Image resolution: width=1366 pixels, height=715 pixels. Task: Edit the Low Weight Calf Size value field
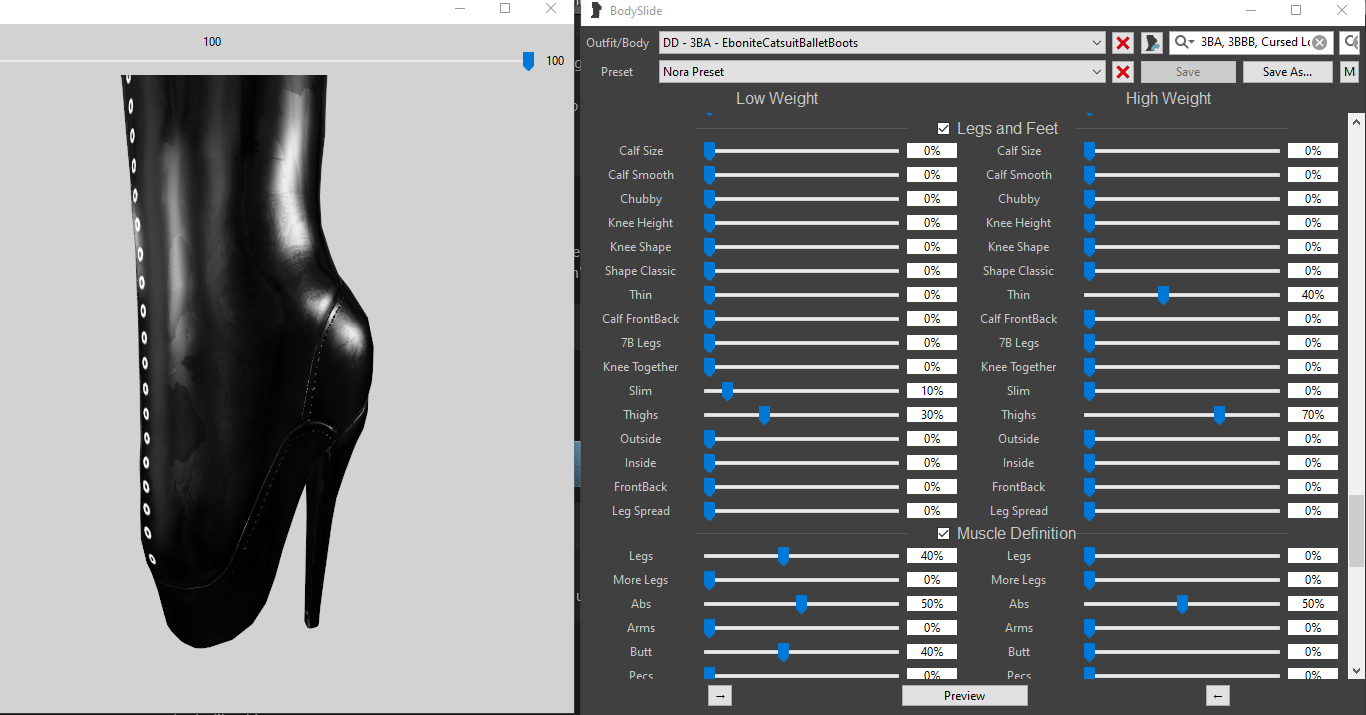coord(932,151)
